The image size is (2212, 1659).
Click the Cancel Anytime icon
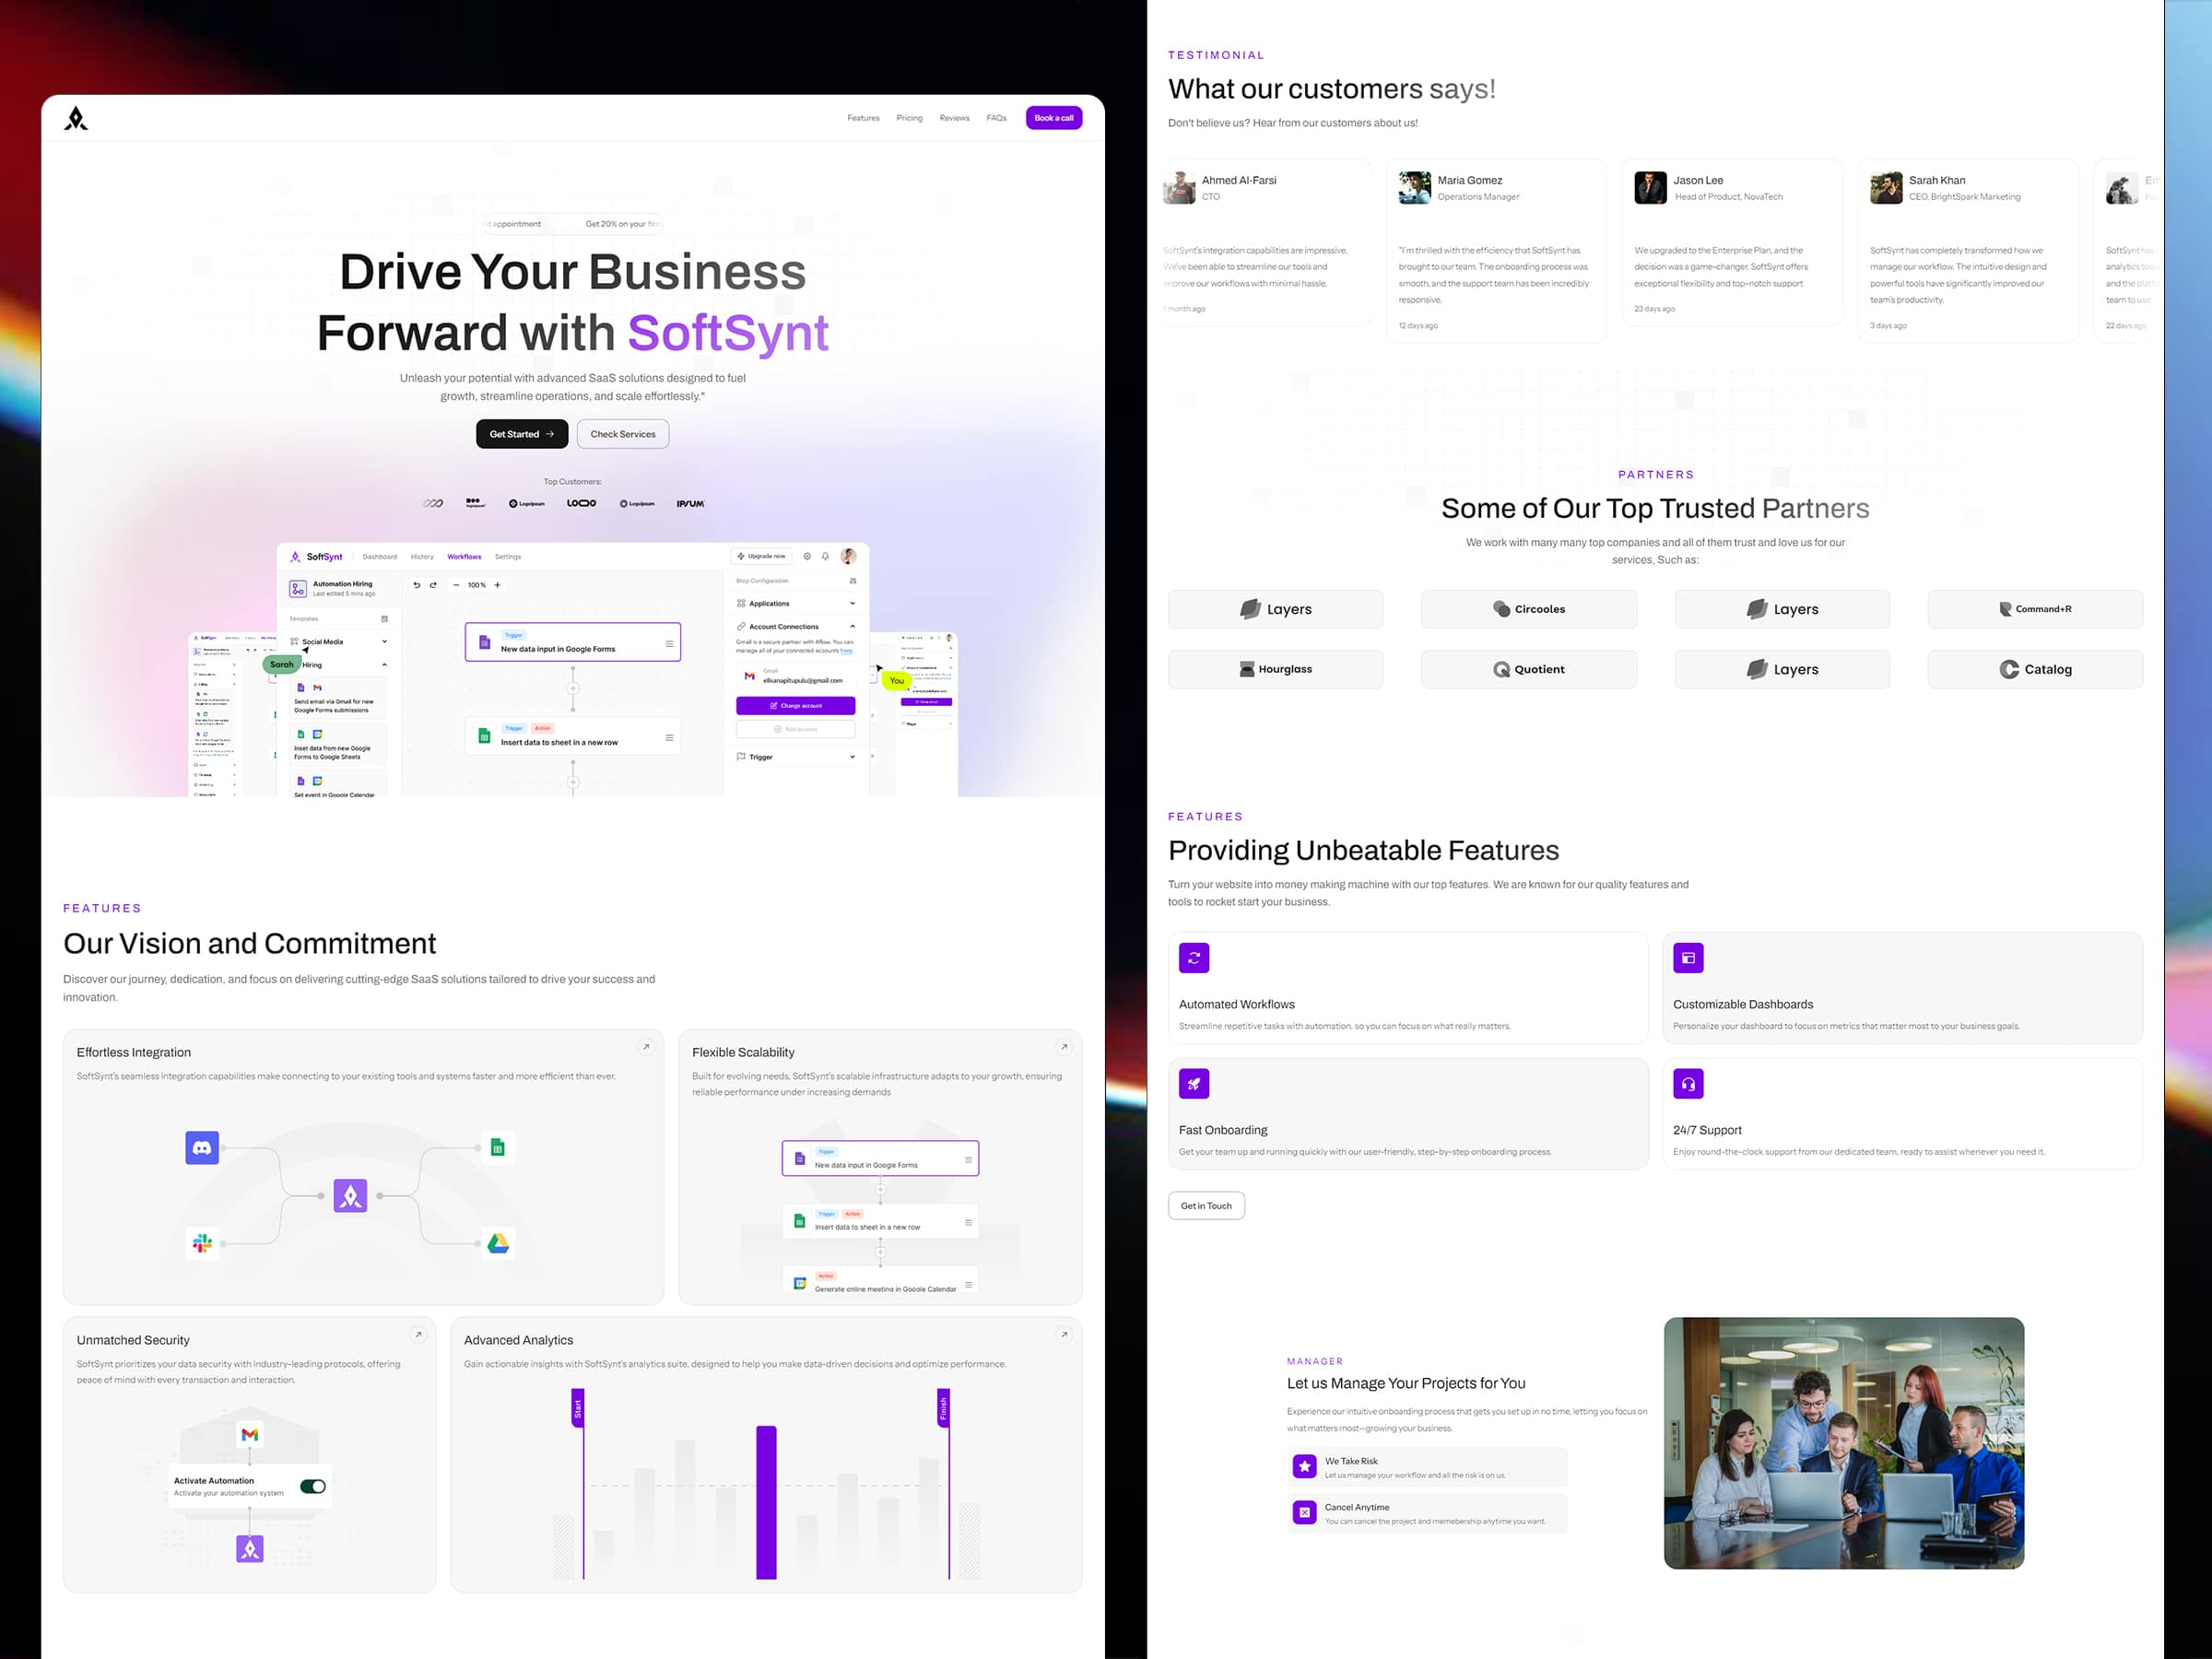[x=1304, y=1513]
